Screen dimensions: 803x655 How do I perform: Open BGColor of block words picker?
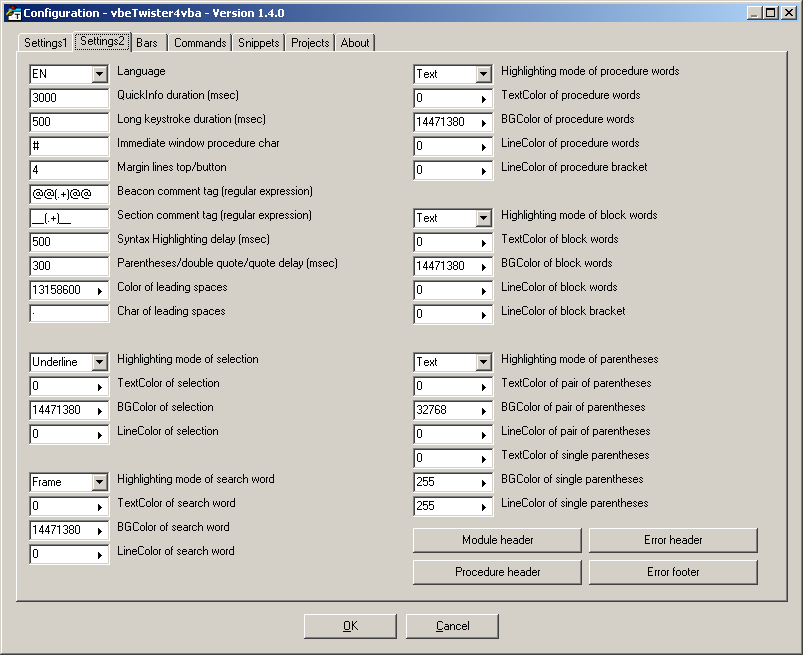tap(483, 267)
